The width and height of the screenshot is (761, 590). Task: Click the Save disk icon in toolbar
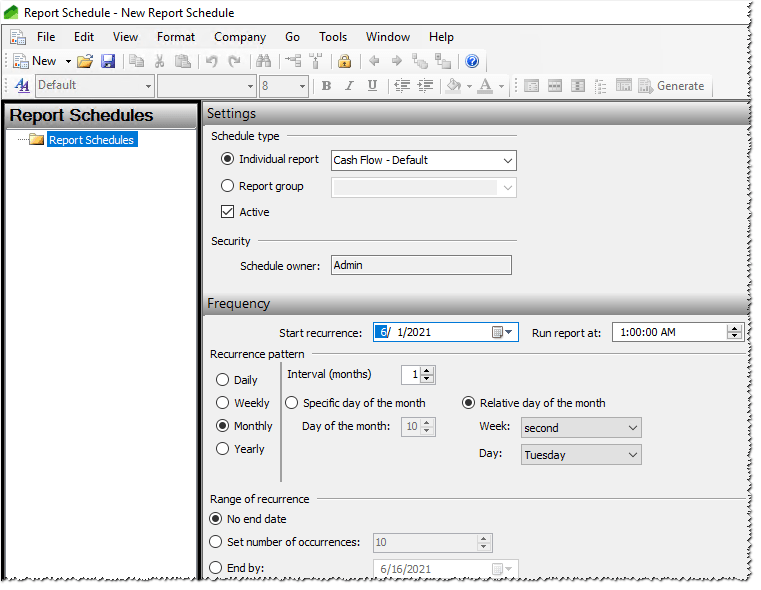tap(108, 61)
